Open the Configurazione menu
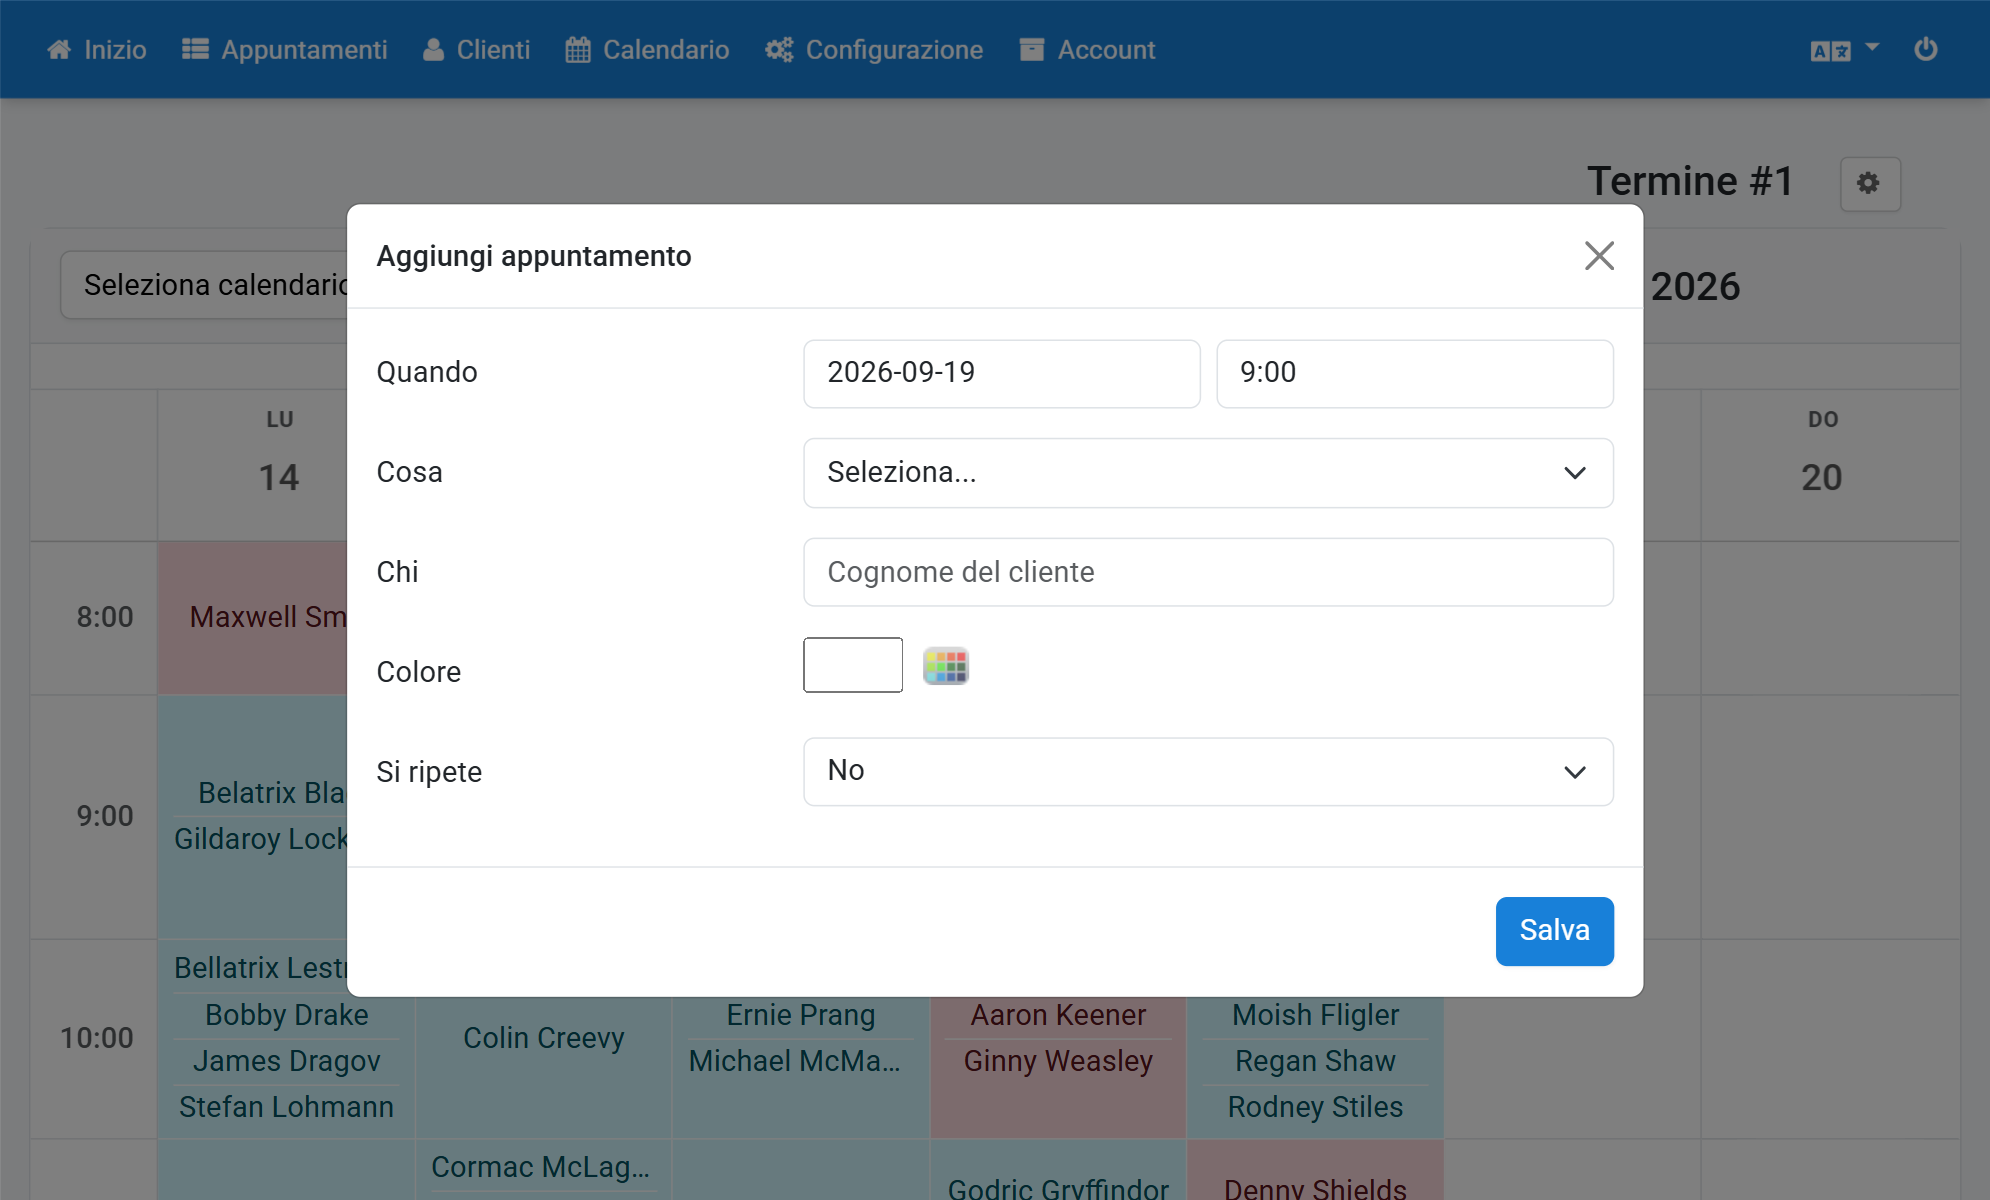 (874, 50)
